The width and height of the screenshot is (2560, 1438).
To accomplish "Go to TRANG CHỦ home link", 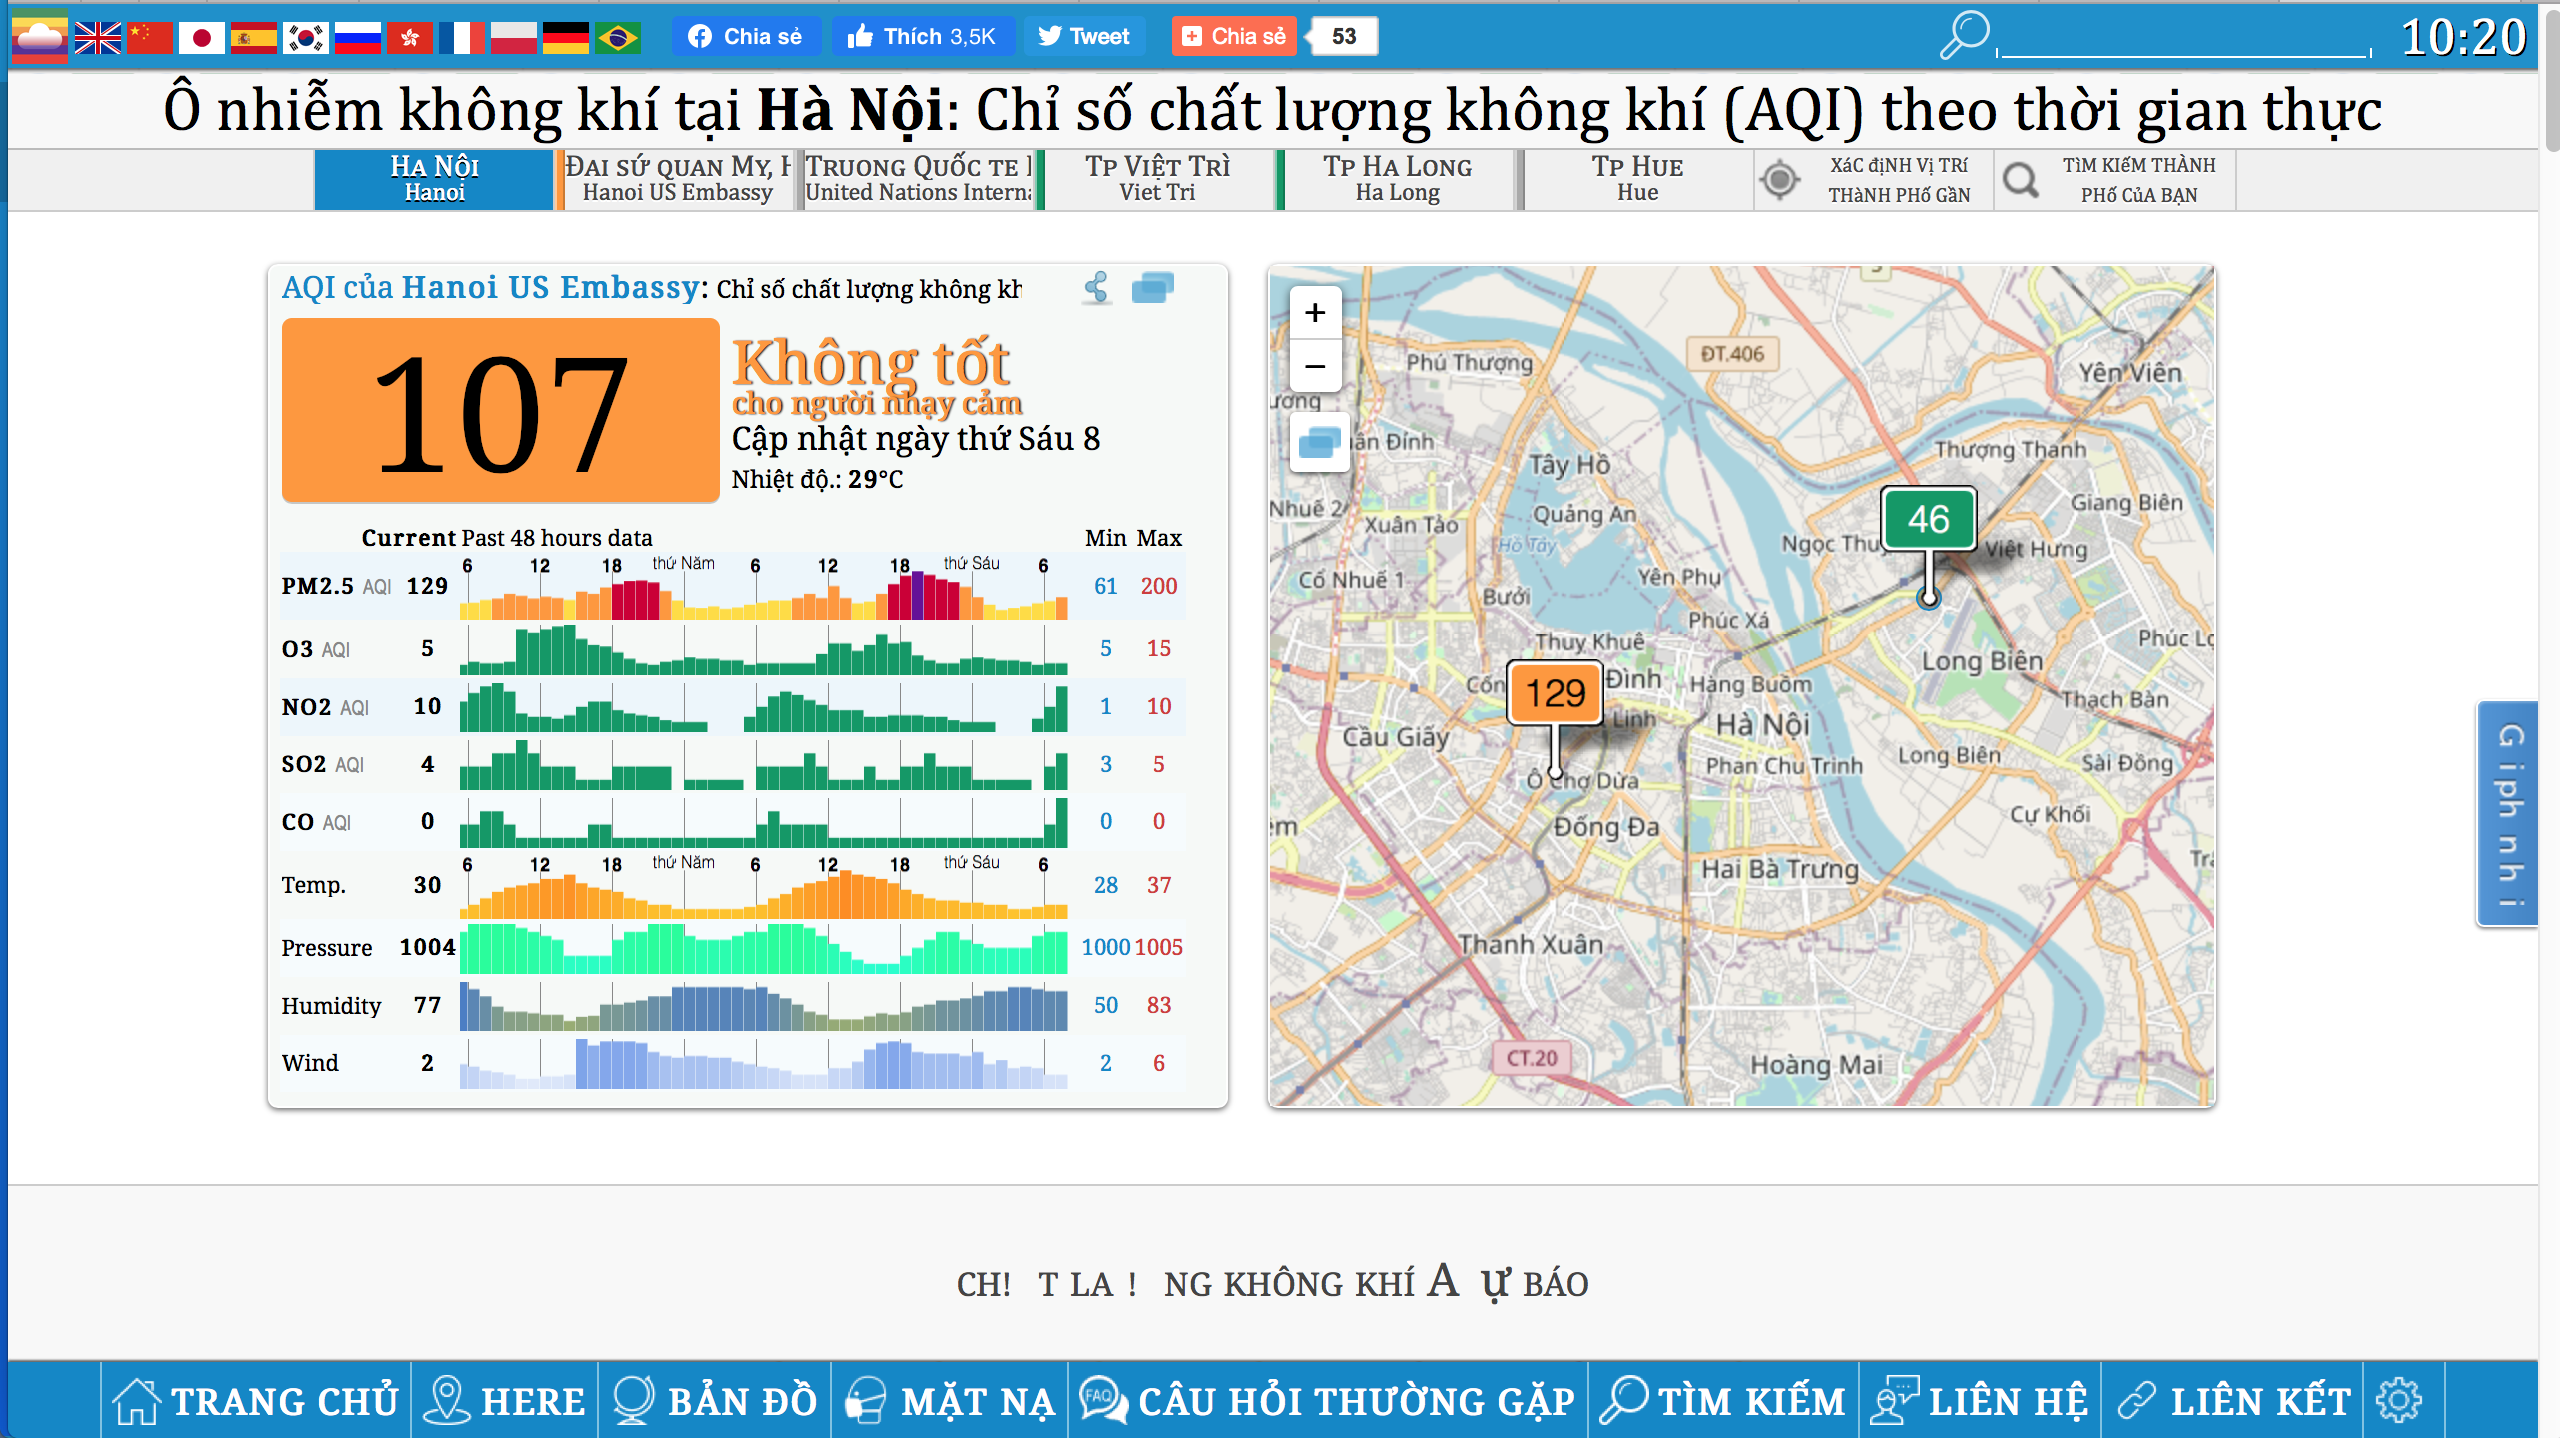I will [x=255, y=1400].
